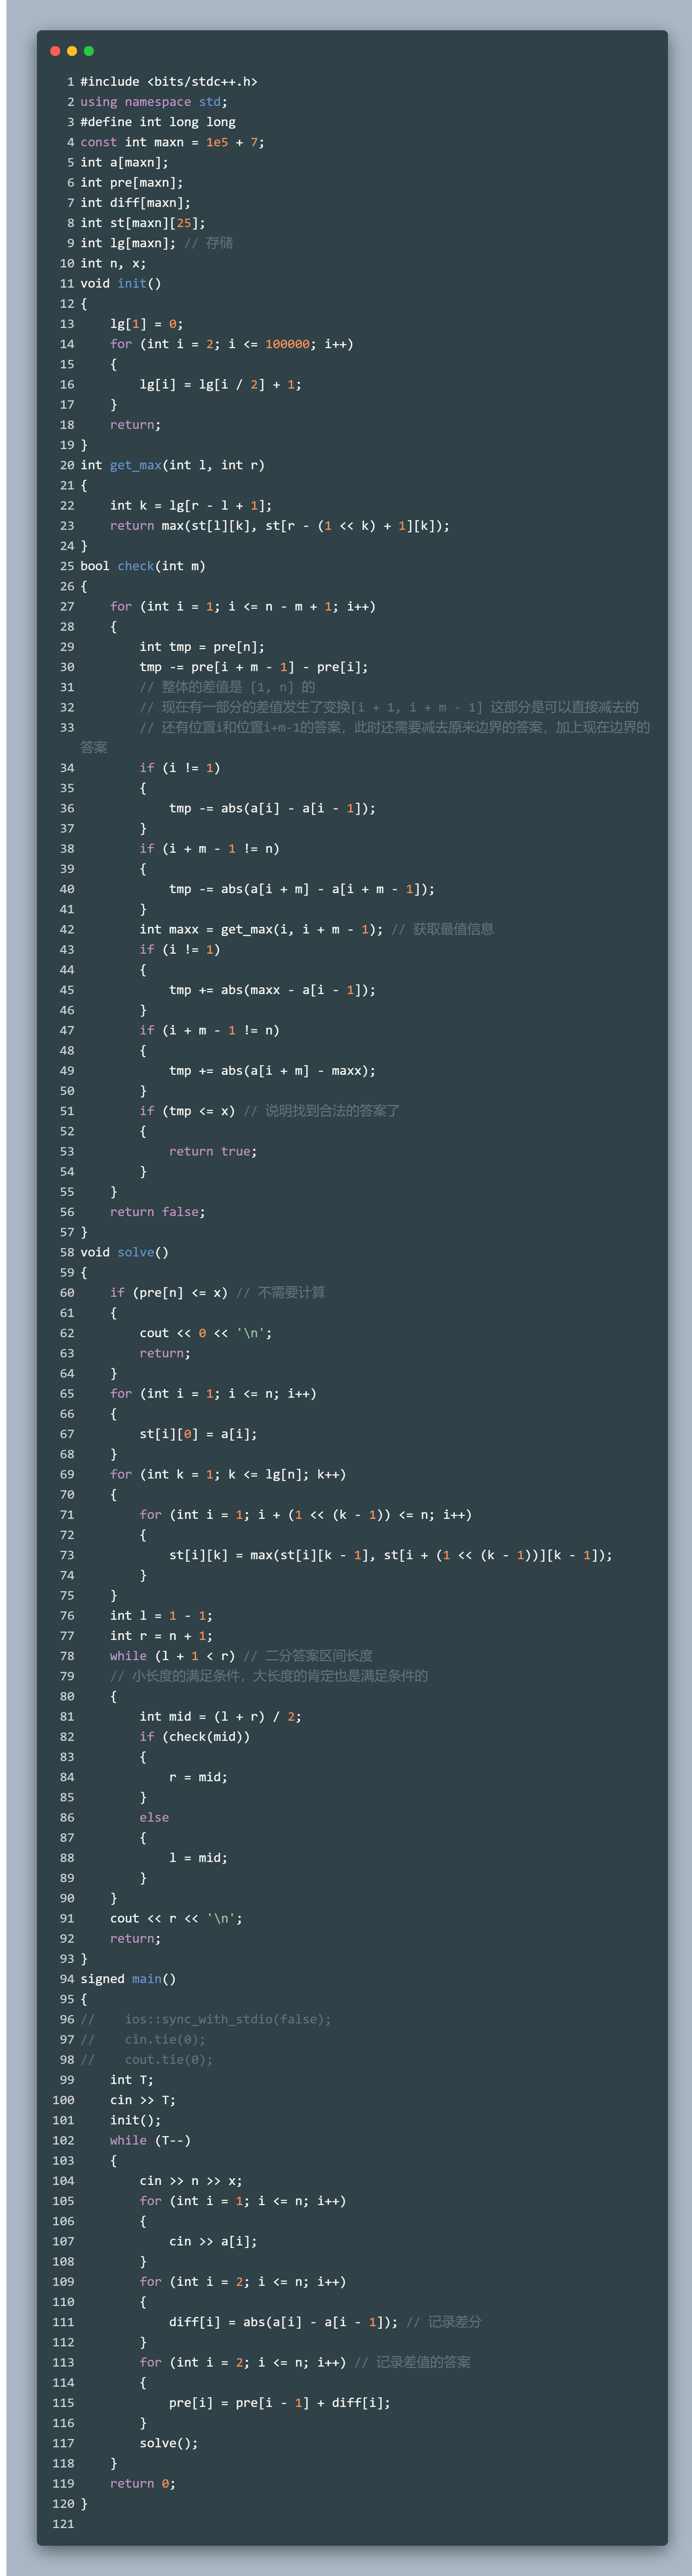This screenshot has width=692, height=2576.
Task: Click the #include <bits/stdc++.h> line
Action: pyautogui.click(x=168, y=82)
